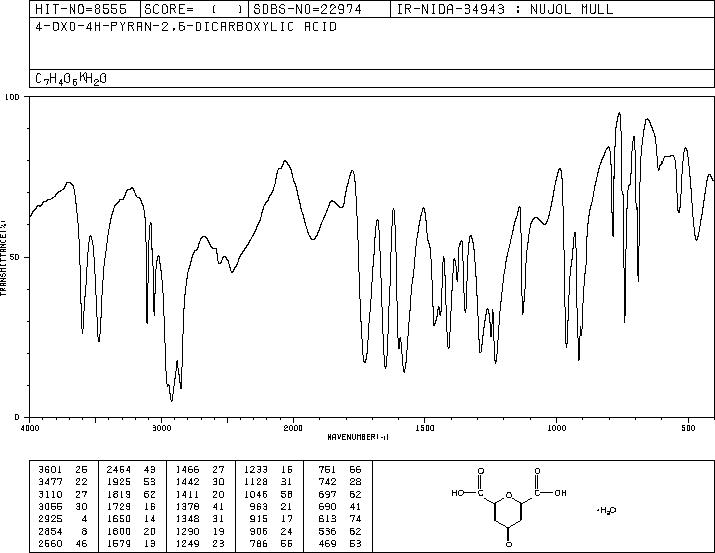Click the SCORE= ( ) header field
Screen dimensions: 715x553
(194, 9)
